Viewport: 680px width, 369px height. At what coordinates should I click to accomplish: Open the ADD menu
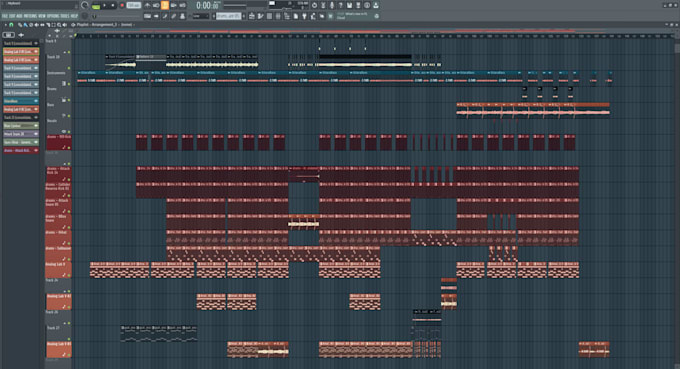coord(19,16)
